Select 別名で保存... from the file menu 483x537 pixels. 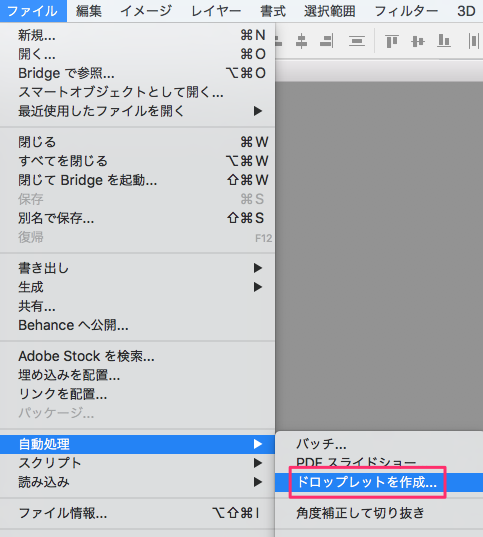(x=137, y=218)
